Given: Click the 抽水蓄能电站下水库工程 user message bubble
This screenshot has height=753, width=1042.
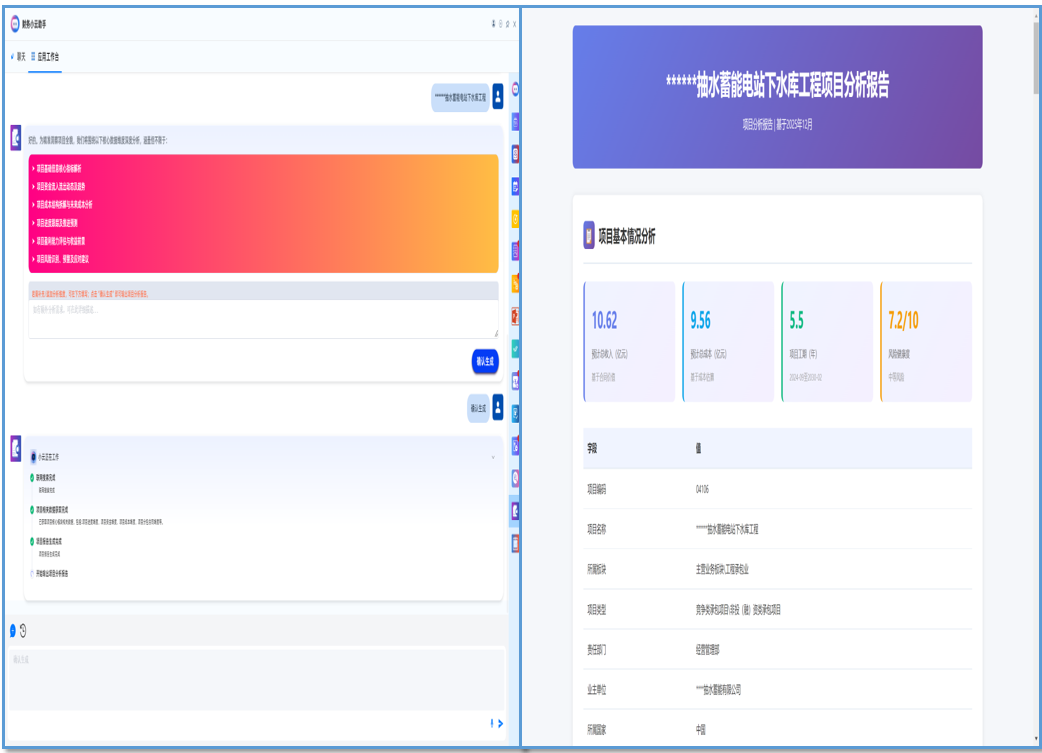Looking at the screenshot, I should coord(460,97).
